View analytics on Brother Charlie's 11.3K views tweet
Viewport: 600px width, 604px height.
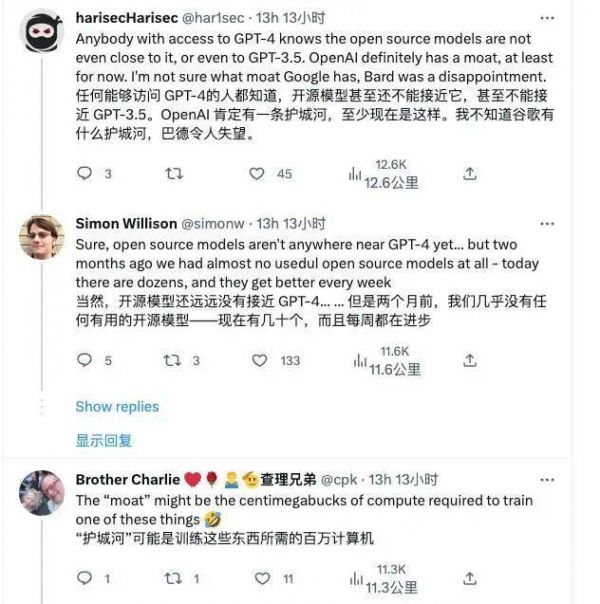pyautogui.click(x=355, y=578)
